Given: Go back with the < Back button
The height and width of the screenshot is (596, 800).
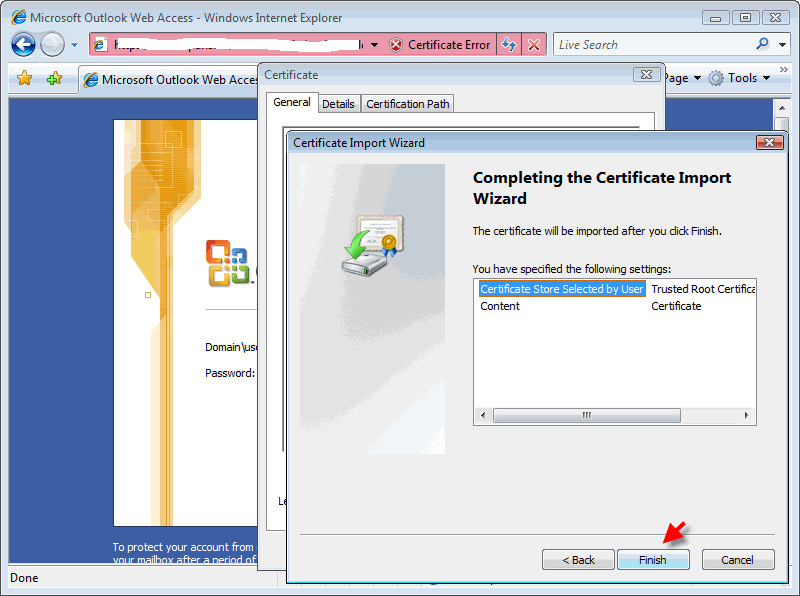Looking at the screenshot, I should tap(578, 560).
